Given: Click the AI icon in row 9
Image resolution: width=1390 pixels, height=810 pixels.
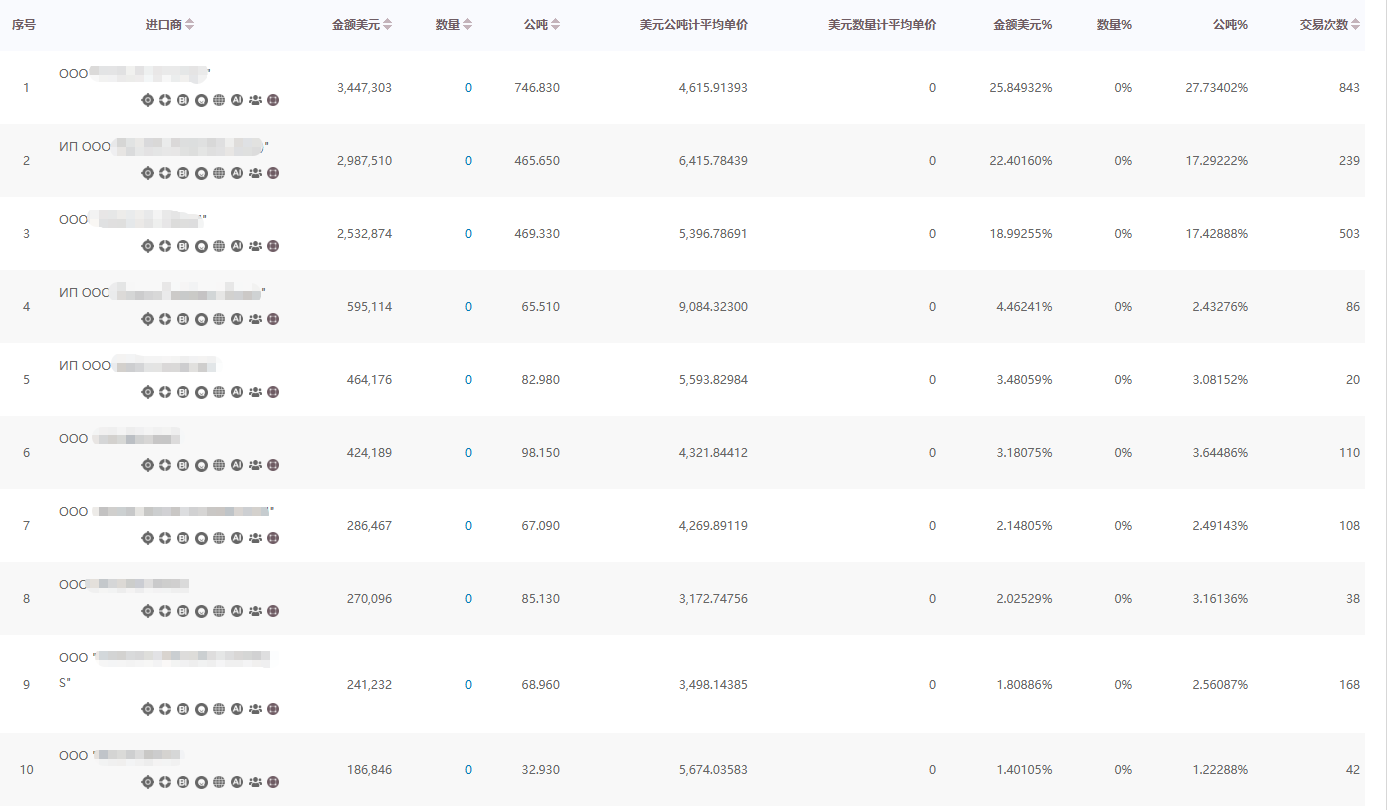Looking at the screenshot, I should [x=237, y=709].
